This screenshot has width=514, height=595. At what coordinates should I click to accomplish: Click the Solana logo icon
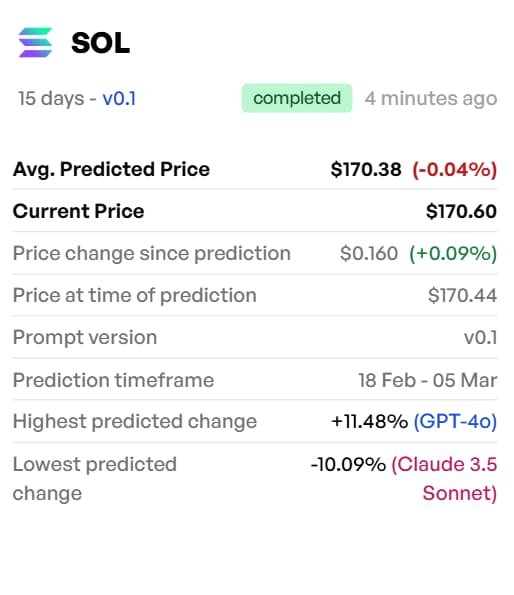coord(35,42)
